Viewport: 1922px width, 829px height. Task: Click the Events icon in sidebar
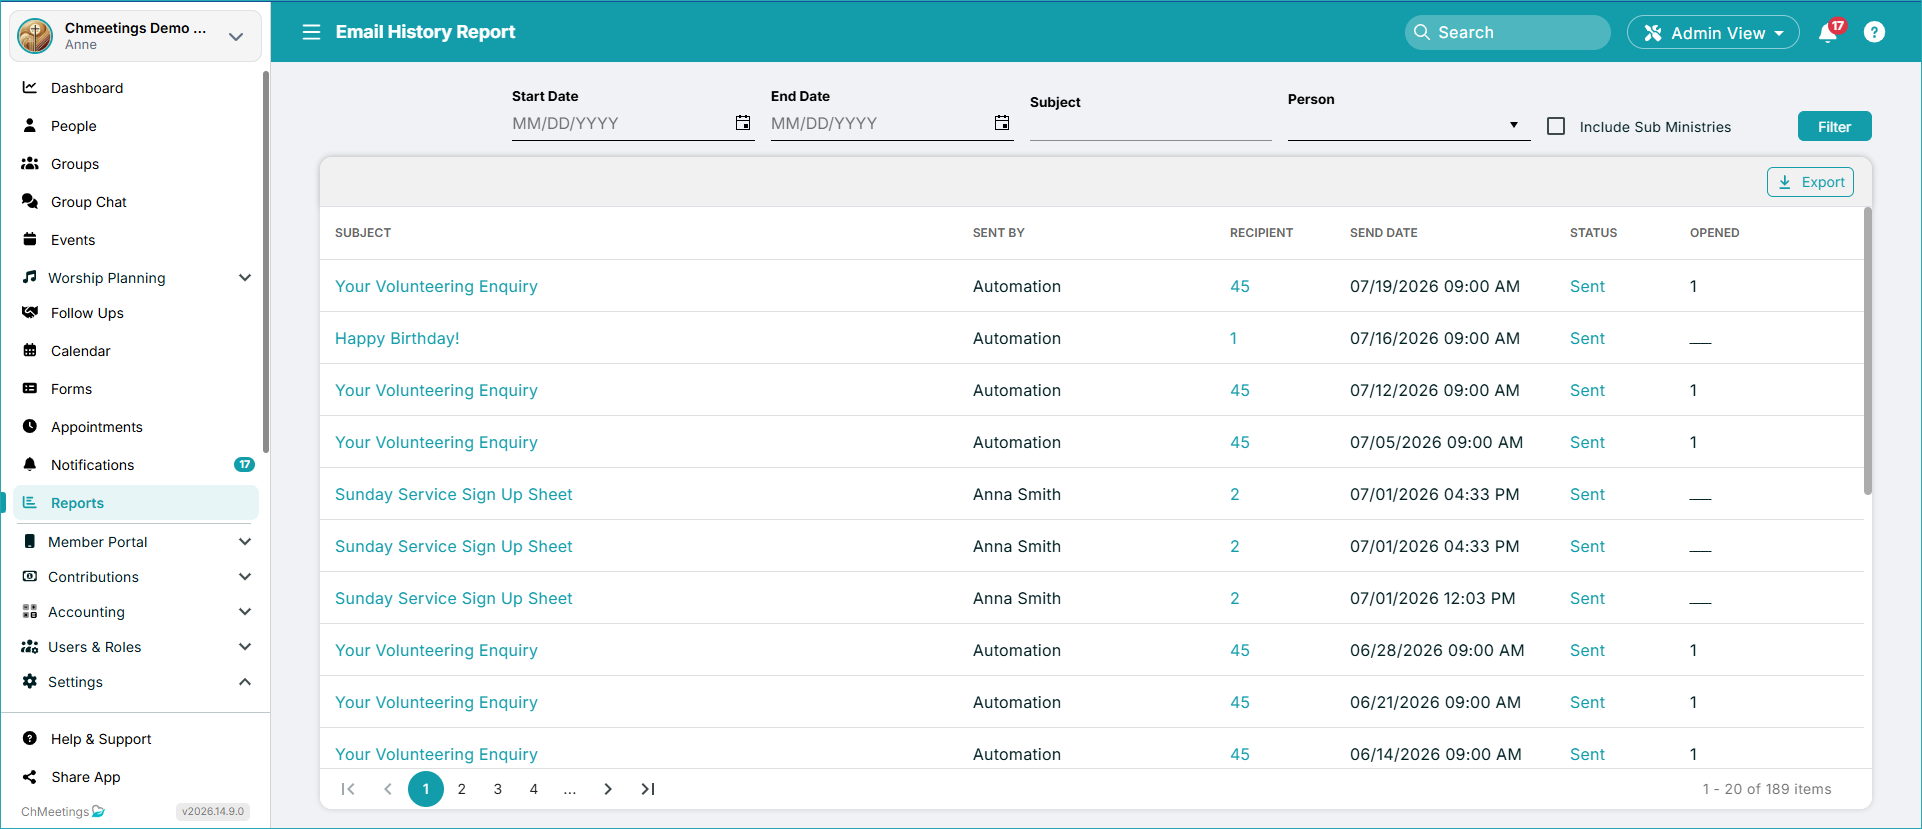[x=30, y=240]
